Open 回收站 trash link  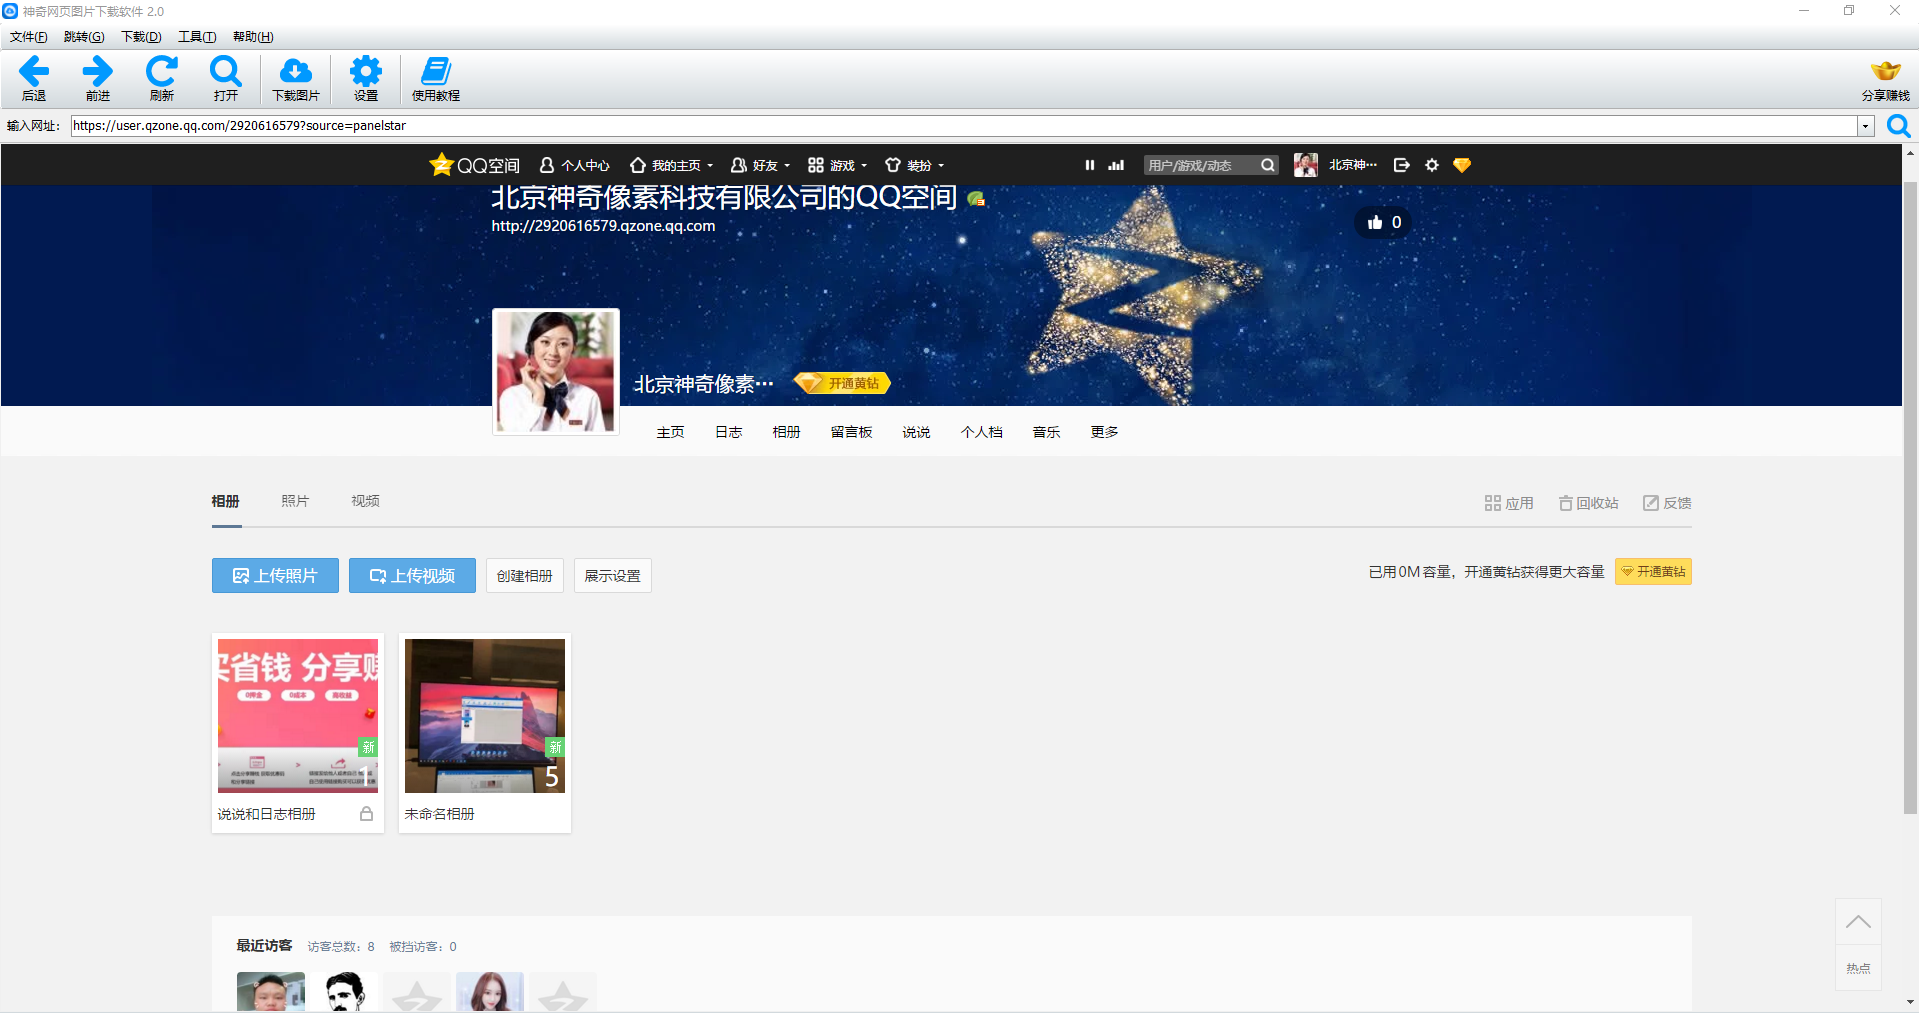point(1588,503)
